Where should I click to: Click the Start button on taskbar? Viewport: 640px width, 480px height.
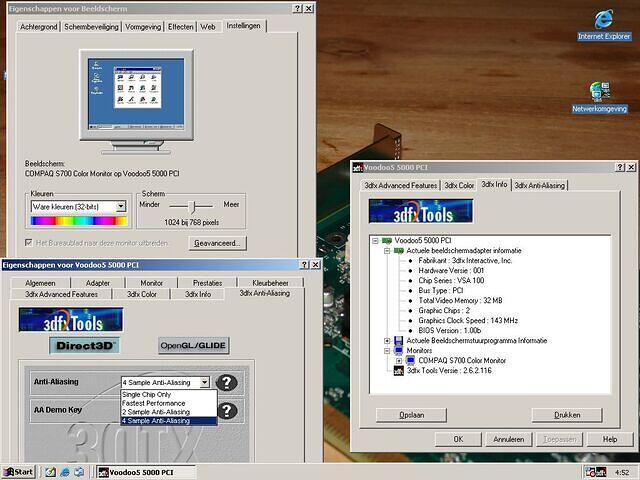tap(18, 472)
